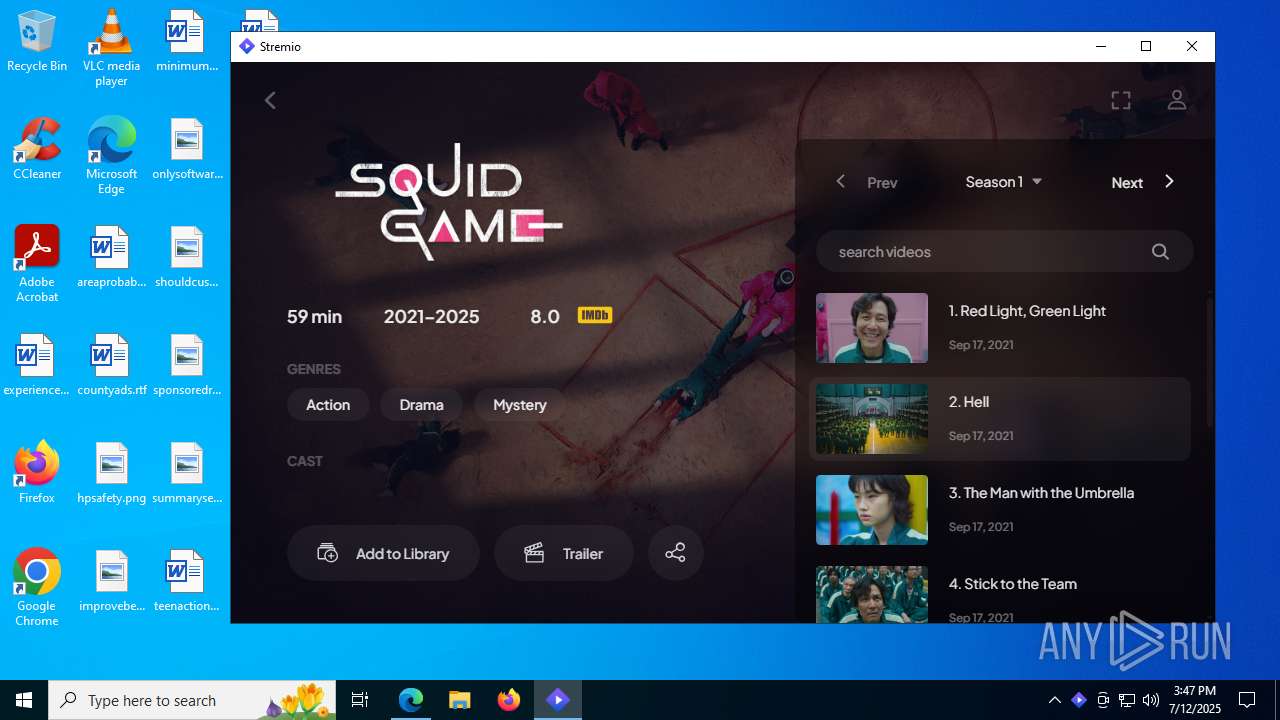Select the sponsoredr image file on desktop
The image size is (1280, 720).
(187, 364)
